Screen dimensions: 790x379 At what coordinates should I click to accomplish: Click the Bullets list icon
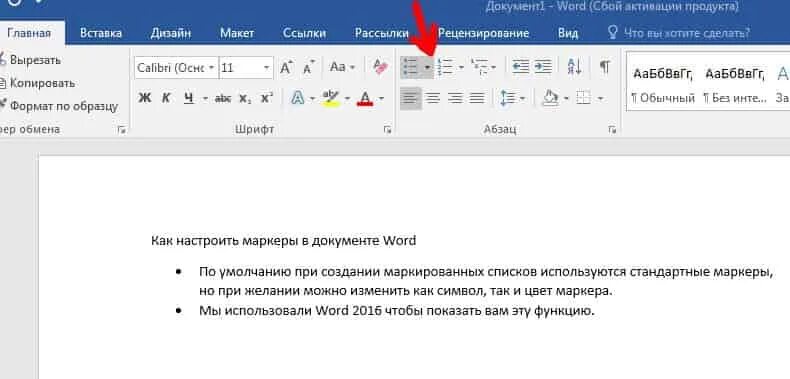(411, 67)
